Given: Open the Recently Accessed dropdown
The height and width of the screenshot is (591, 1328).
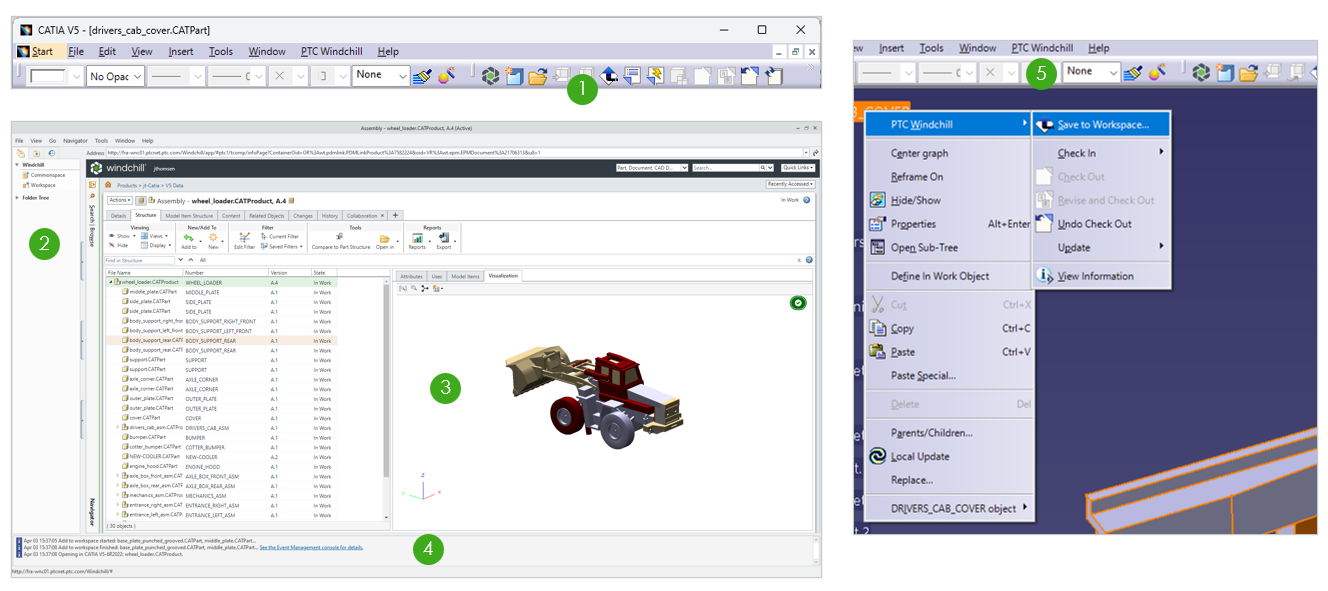Looking at the screenshot, I should click(x=790, y=184).
